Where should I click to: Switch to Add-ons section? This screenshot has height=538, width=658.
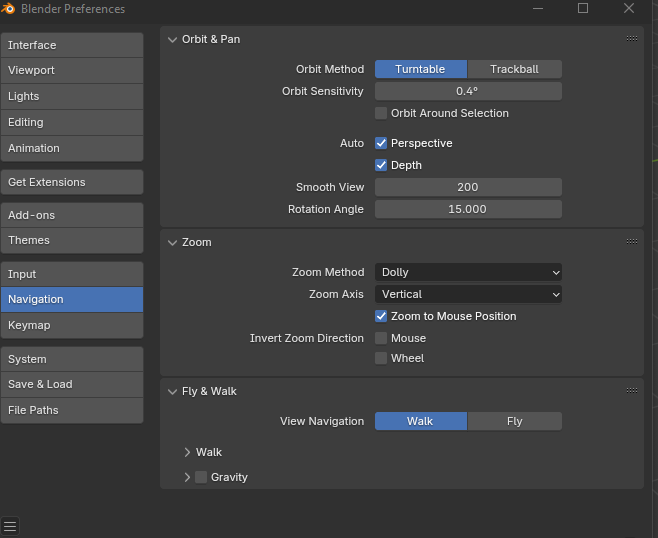[x=72, y=215]
